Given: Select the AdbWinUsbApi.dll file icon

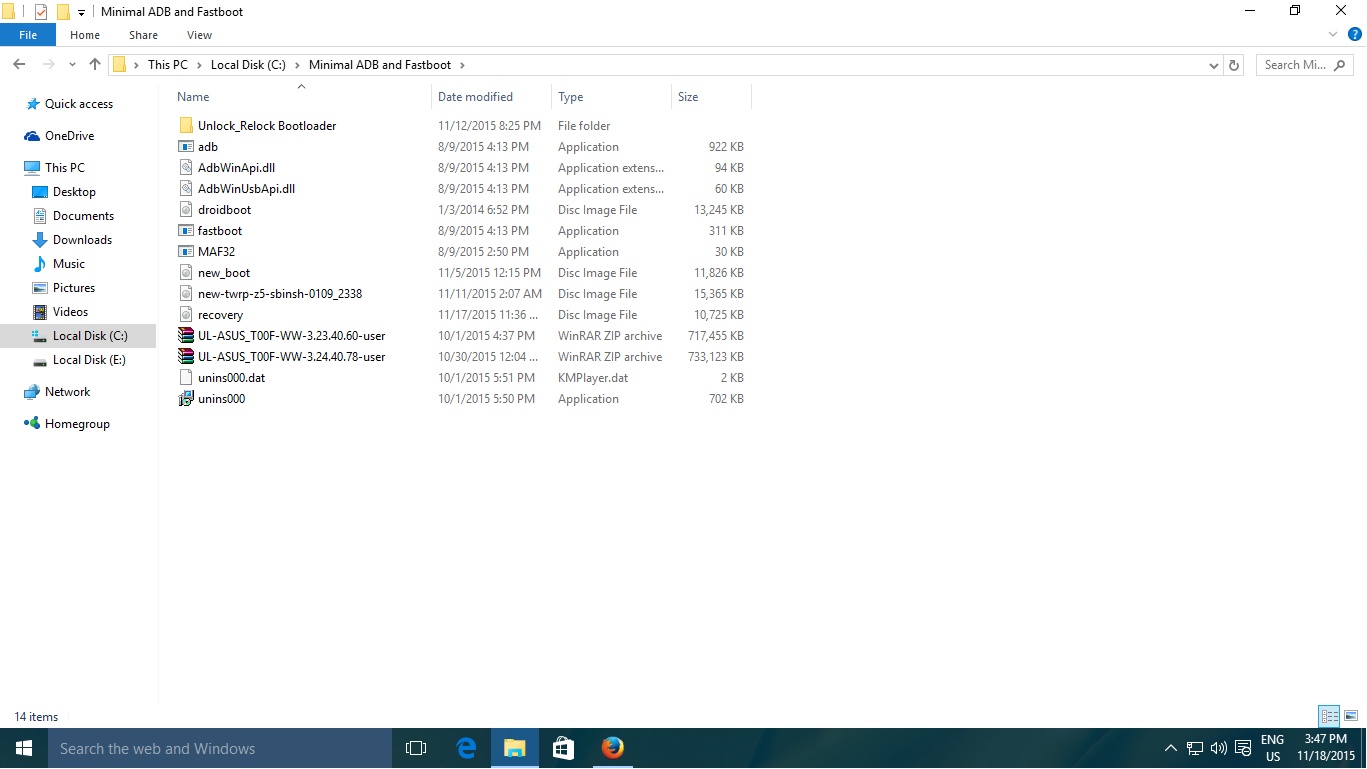Looking at the screenshot, I should click(186, 189).
